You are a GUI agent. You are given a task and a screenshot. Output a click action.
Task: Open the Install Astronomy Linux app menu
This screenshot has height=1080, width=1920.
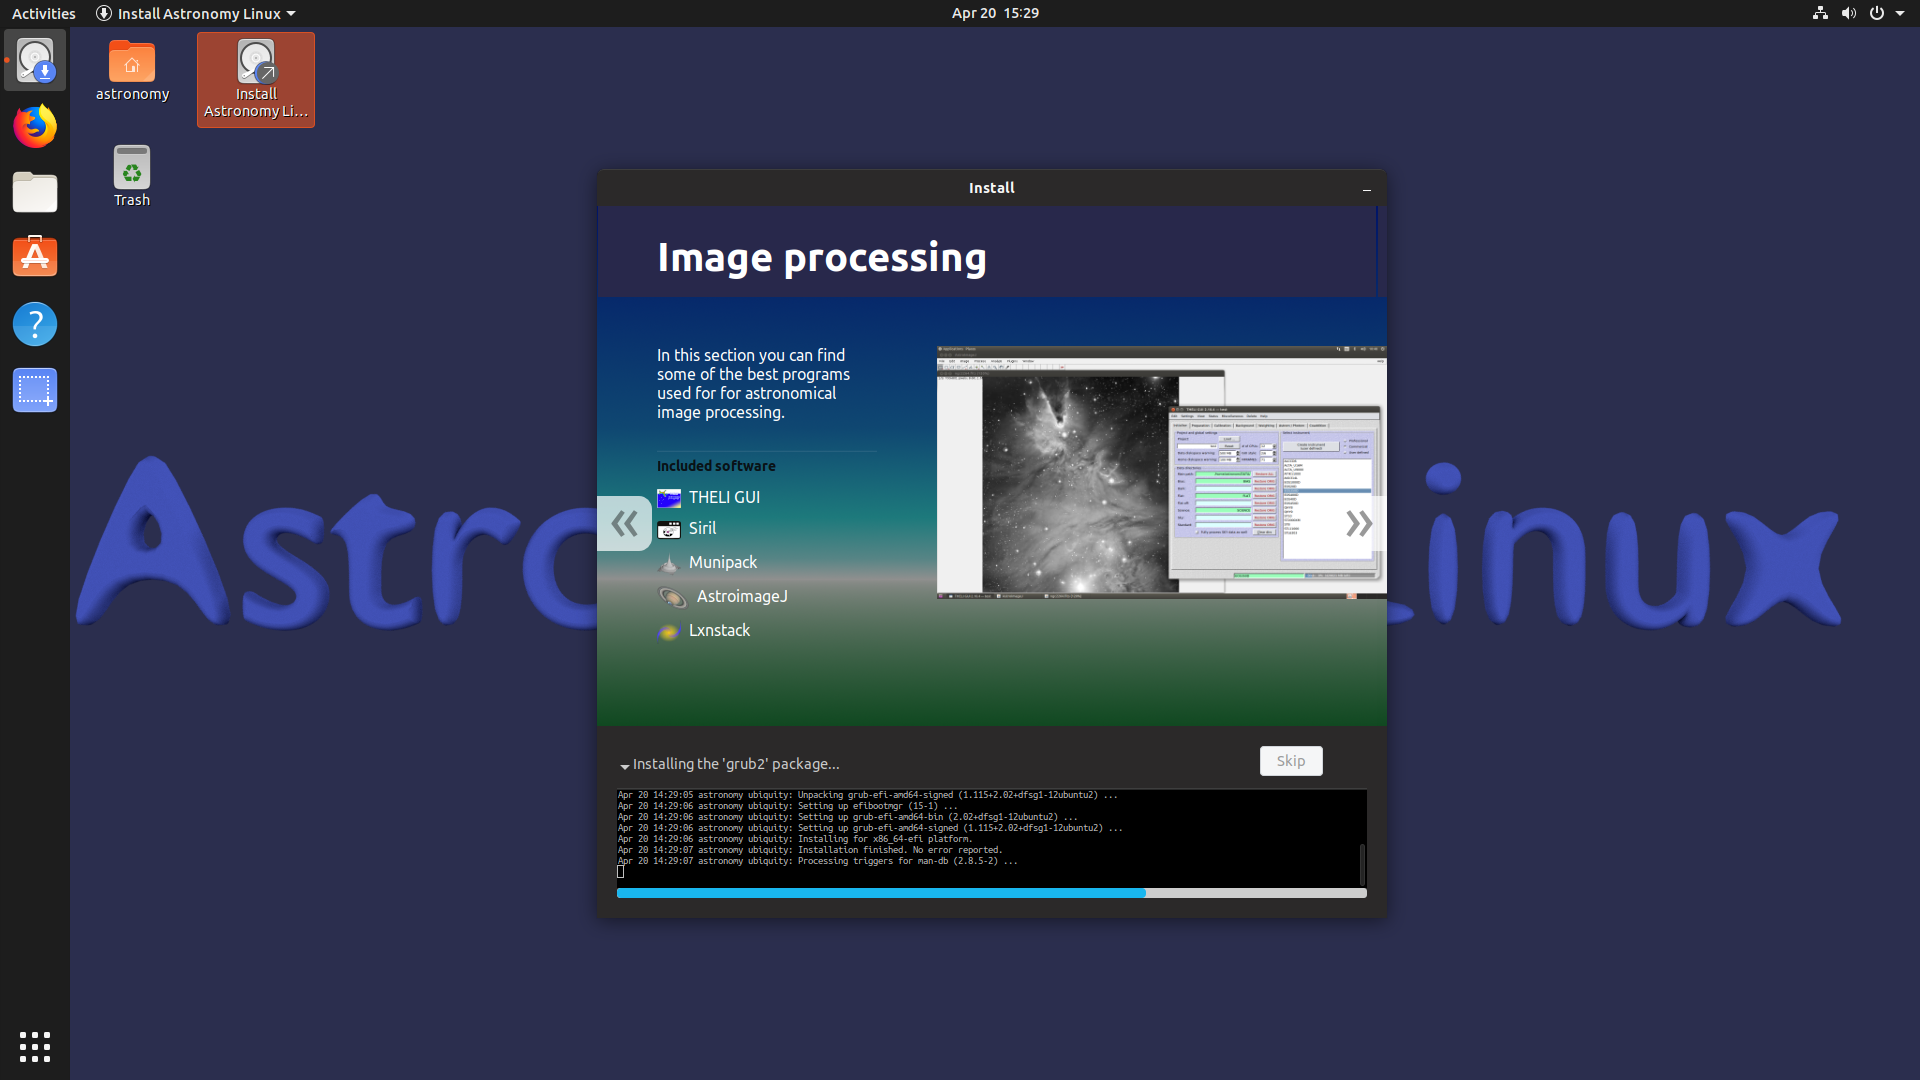pyautogui.click(x=196, y=13)
